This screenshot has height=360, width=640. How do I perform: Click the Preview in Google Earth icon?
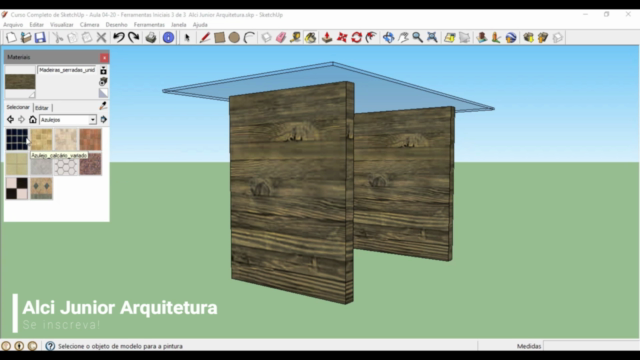[x=511, y=38]
